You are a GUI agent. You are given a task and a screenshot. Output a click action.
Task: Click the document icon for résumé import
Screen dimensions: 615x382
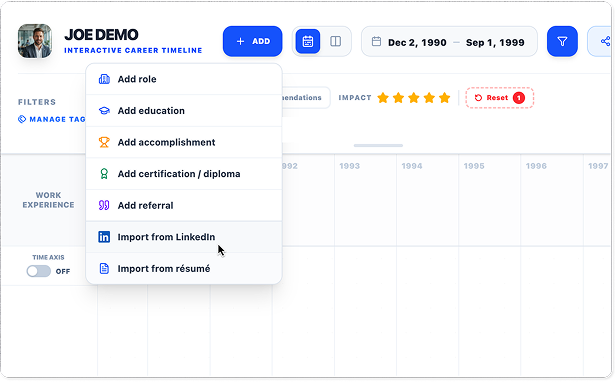(x=104, y=269)
